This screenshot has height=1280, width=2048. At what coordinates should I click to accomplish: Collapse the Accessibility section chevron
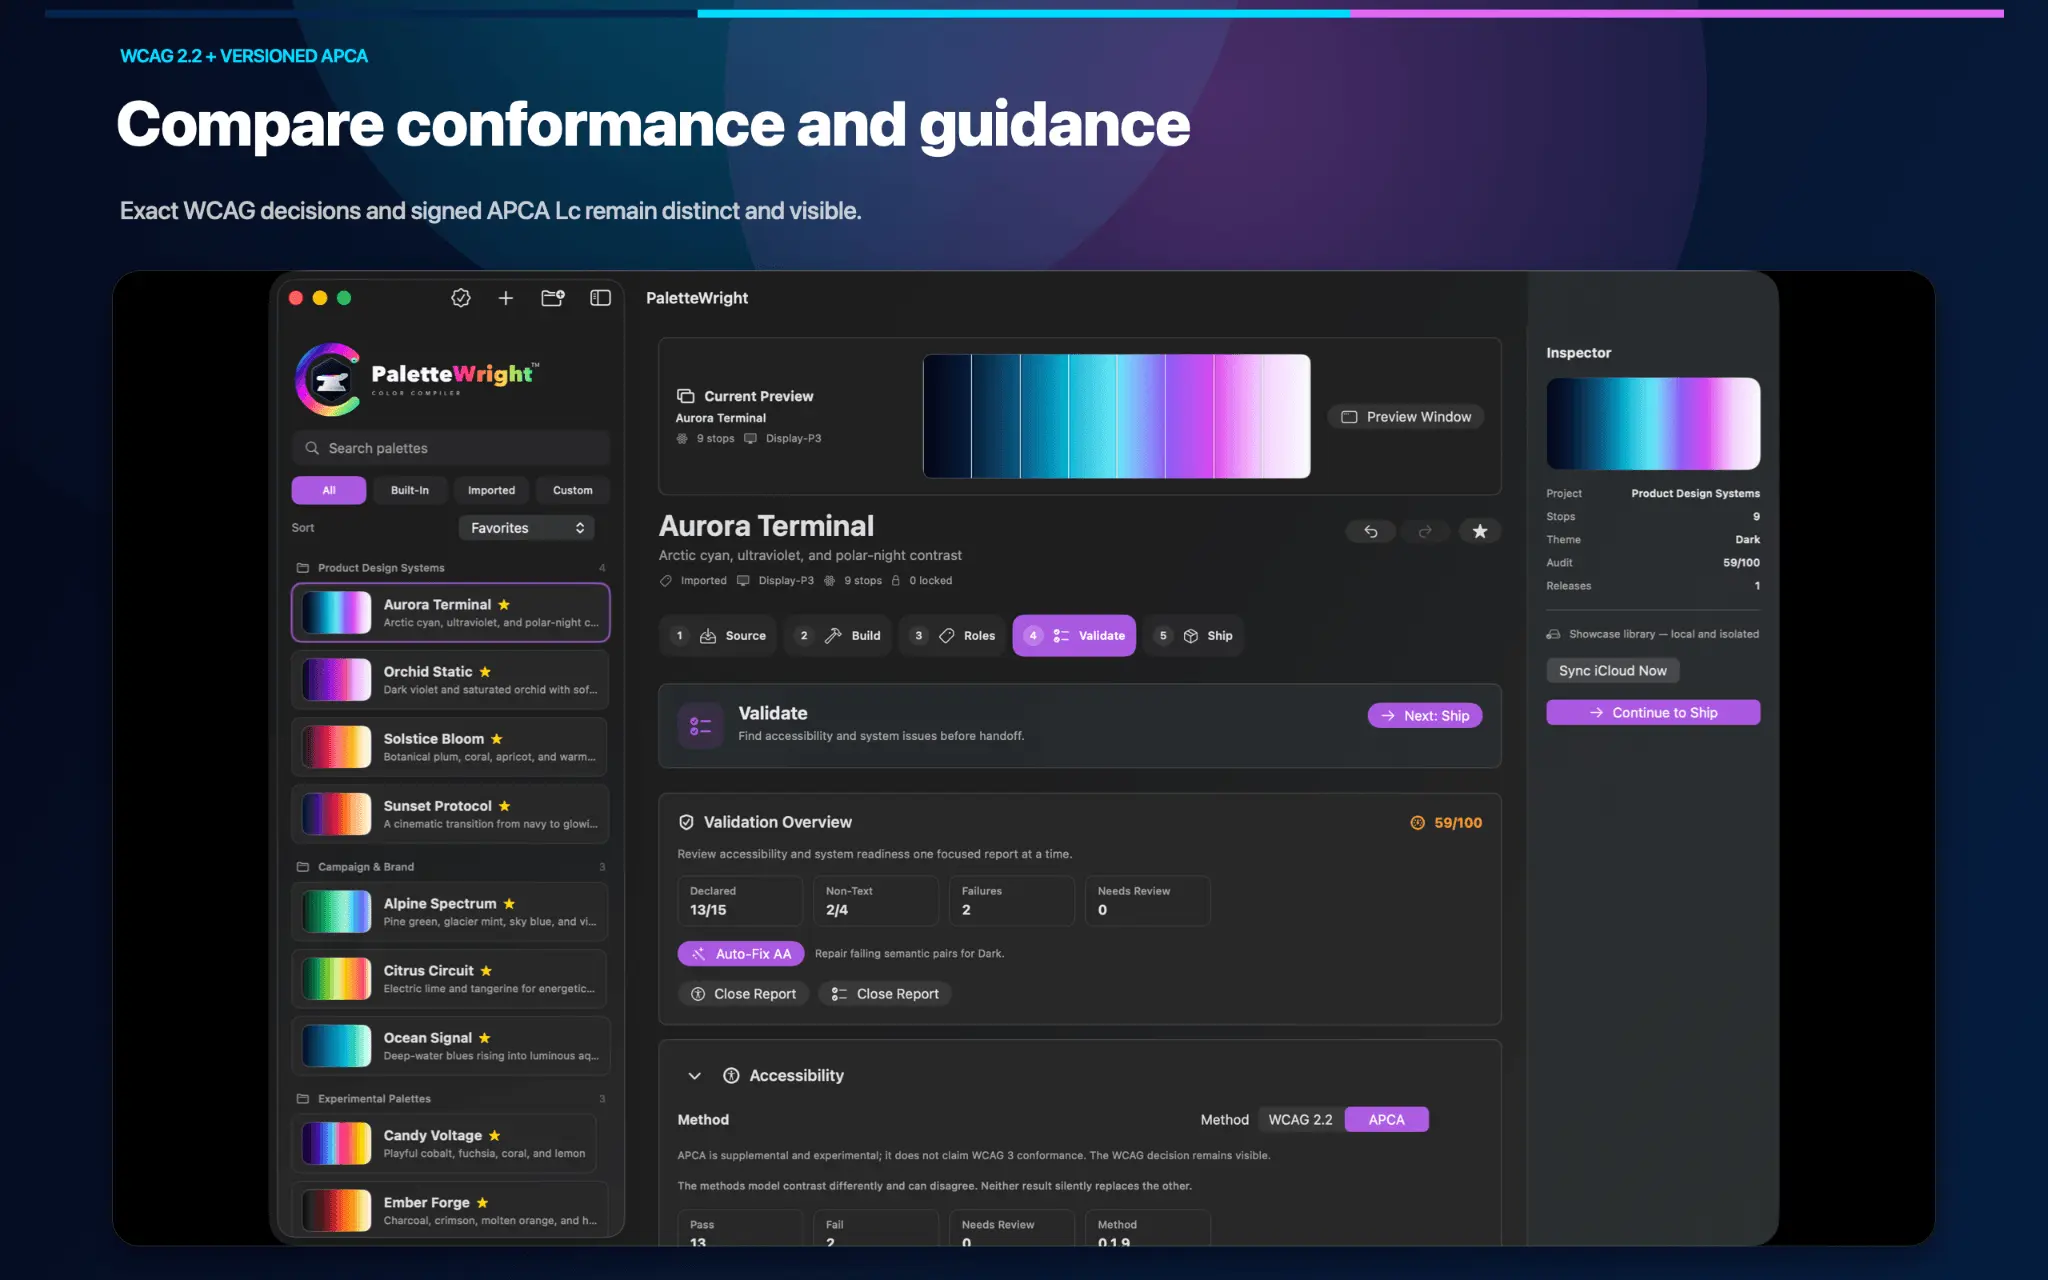694,1075
